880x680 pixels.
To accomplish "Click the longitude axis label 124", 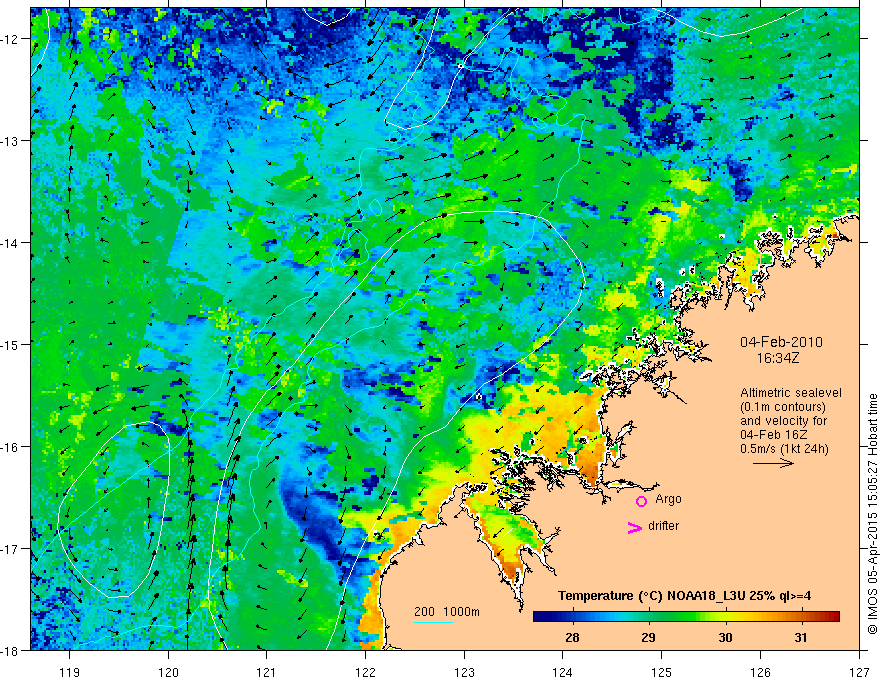I will (x=563, y=672).
